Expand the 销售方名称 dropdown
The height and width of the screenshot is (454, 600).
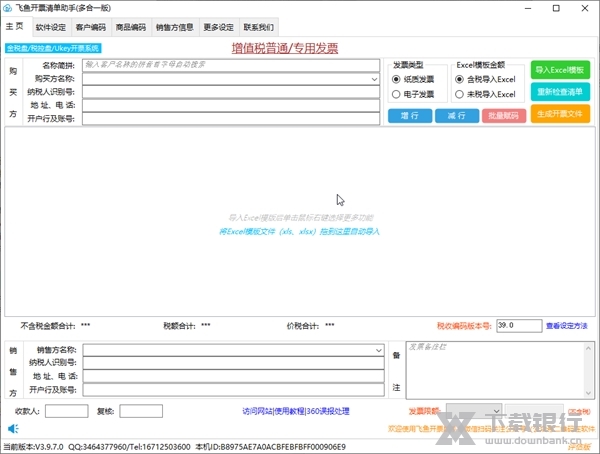[378, 350]
